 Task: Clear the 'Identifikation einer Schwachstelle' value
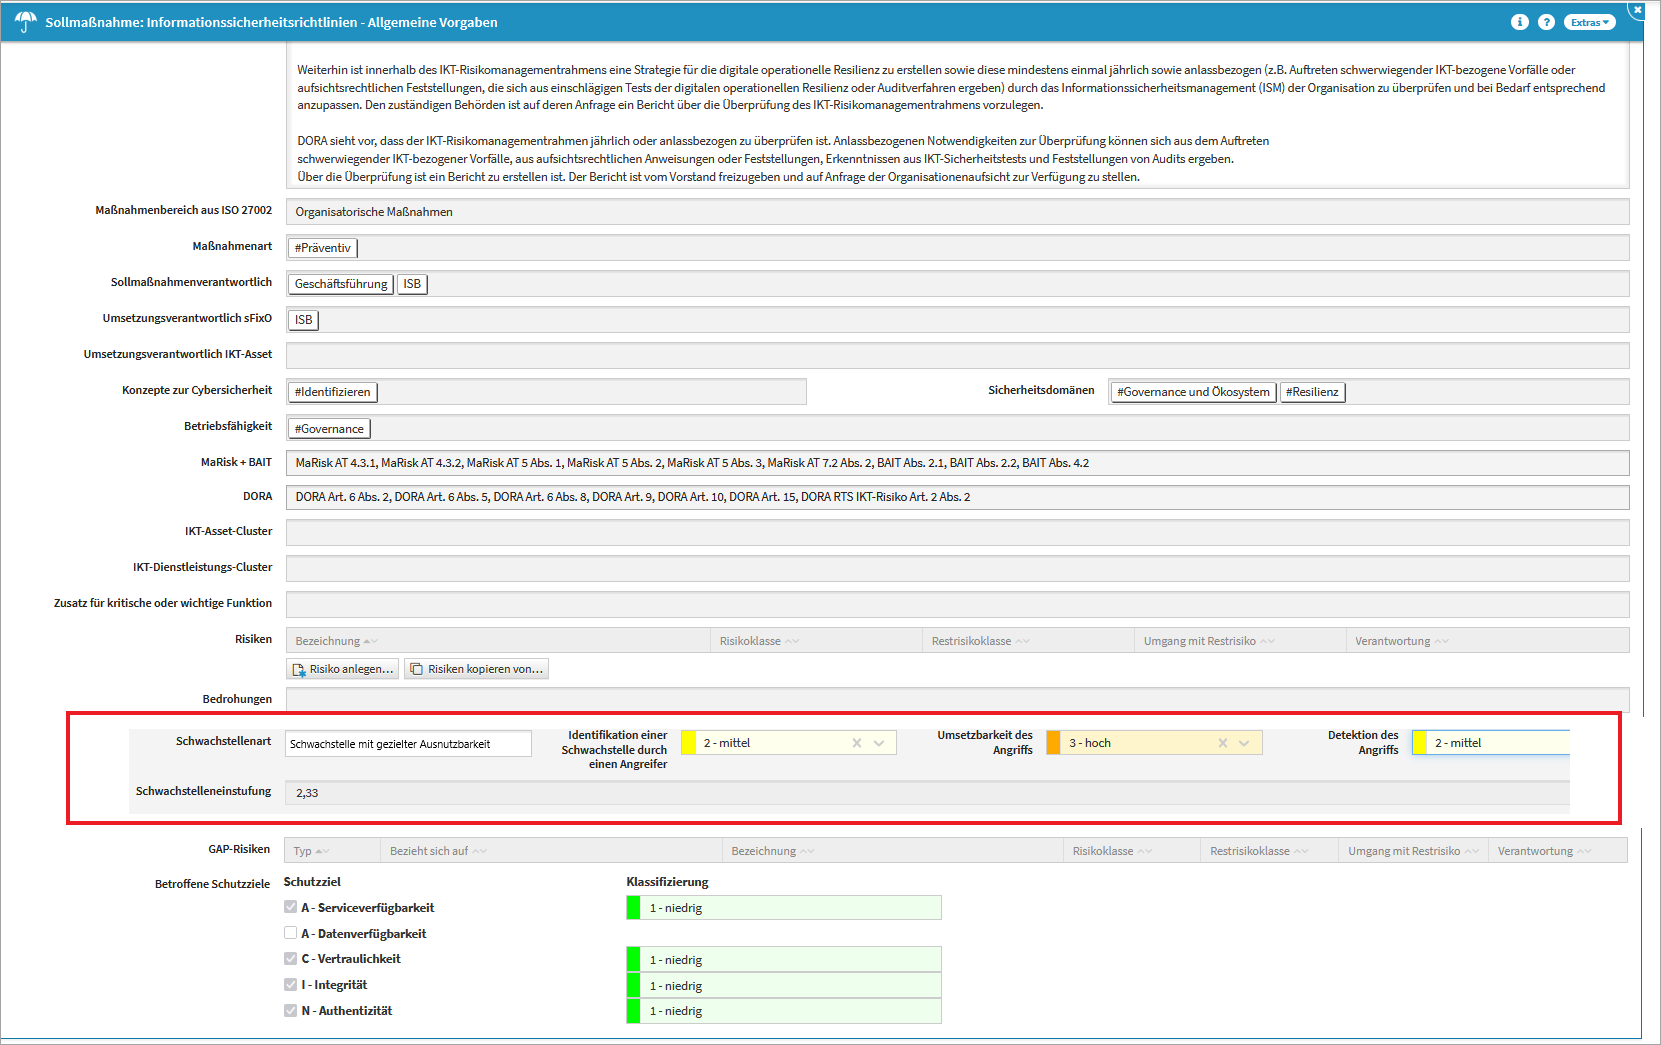click(x=856, y=743)
